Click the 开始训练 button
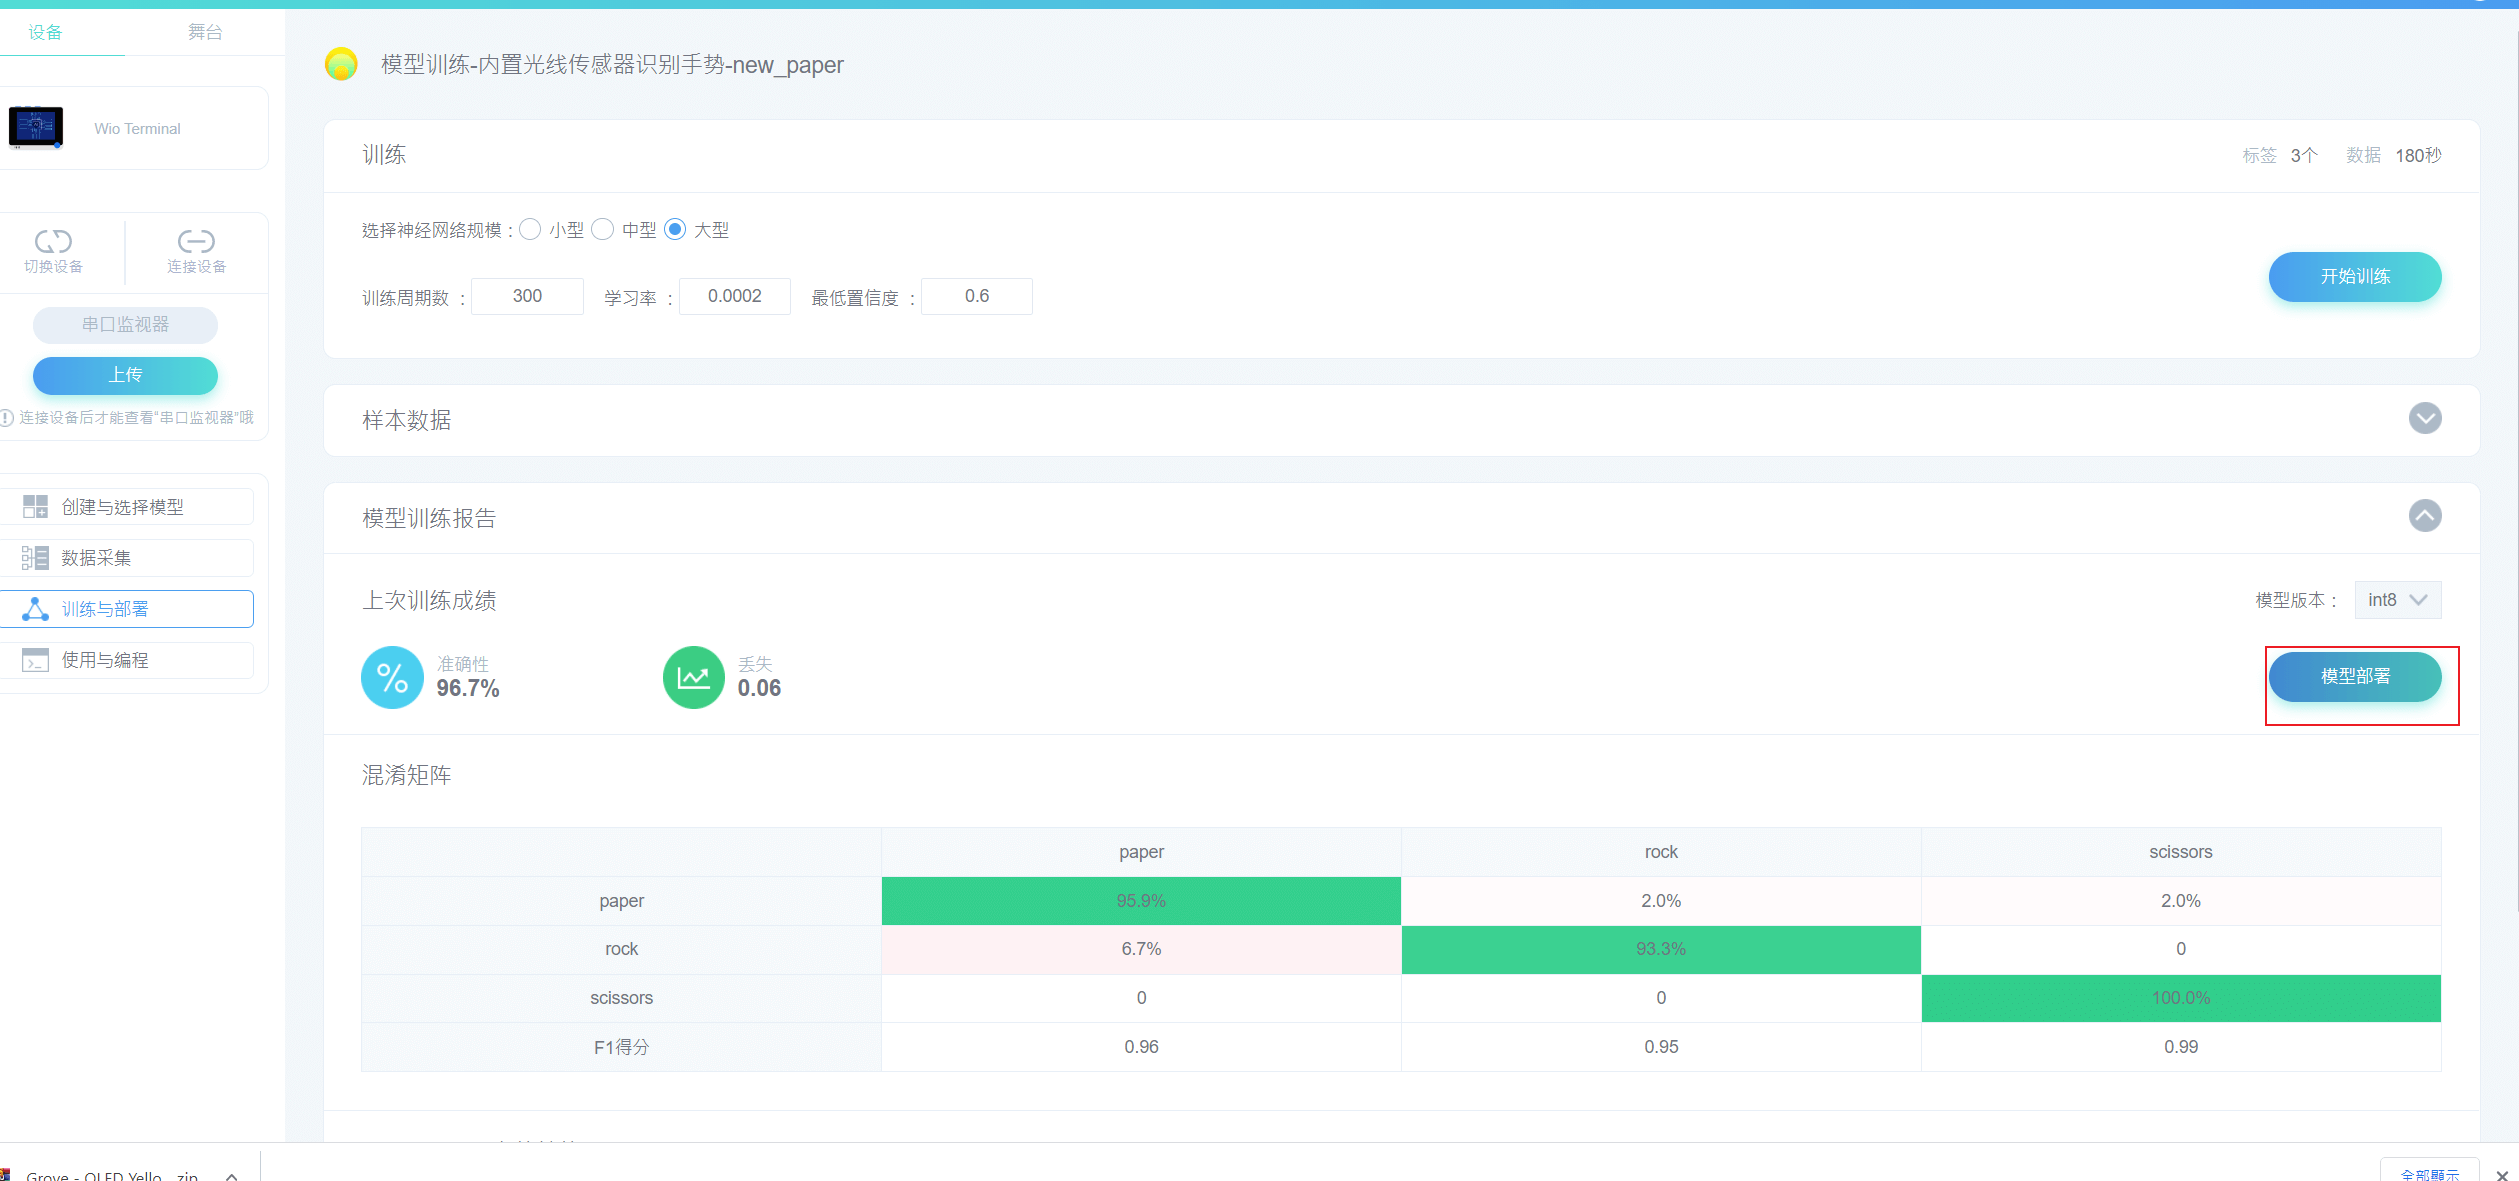 pyautogui.click(x=2354, y=276)
